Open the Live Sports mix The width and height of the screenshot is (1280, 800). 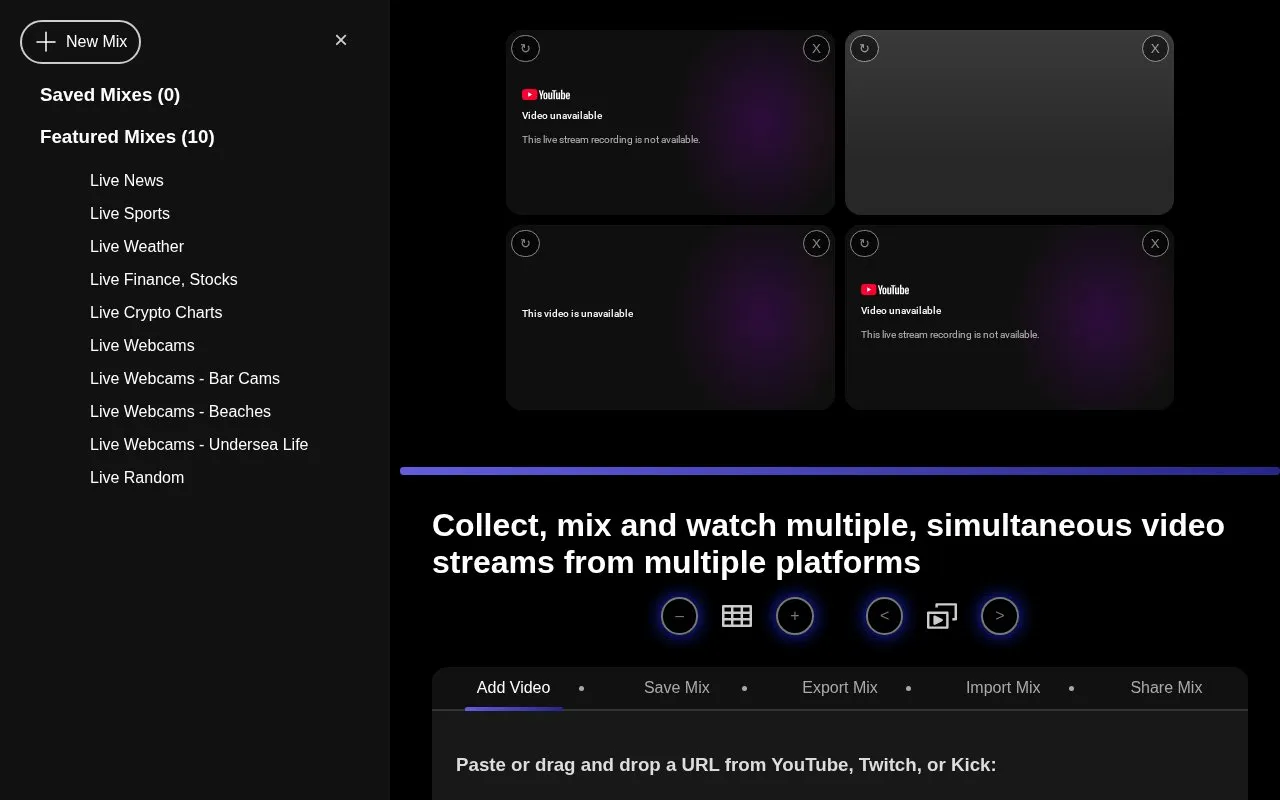pos(130,214)
